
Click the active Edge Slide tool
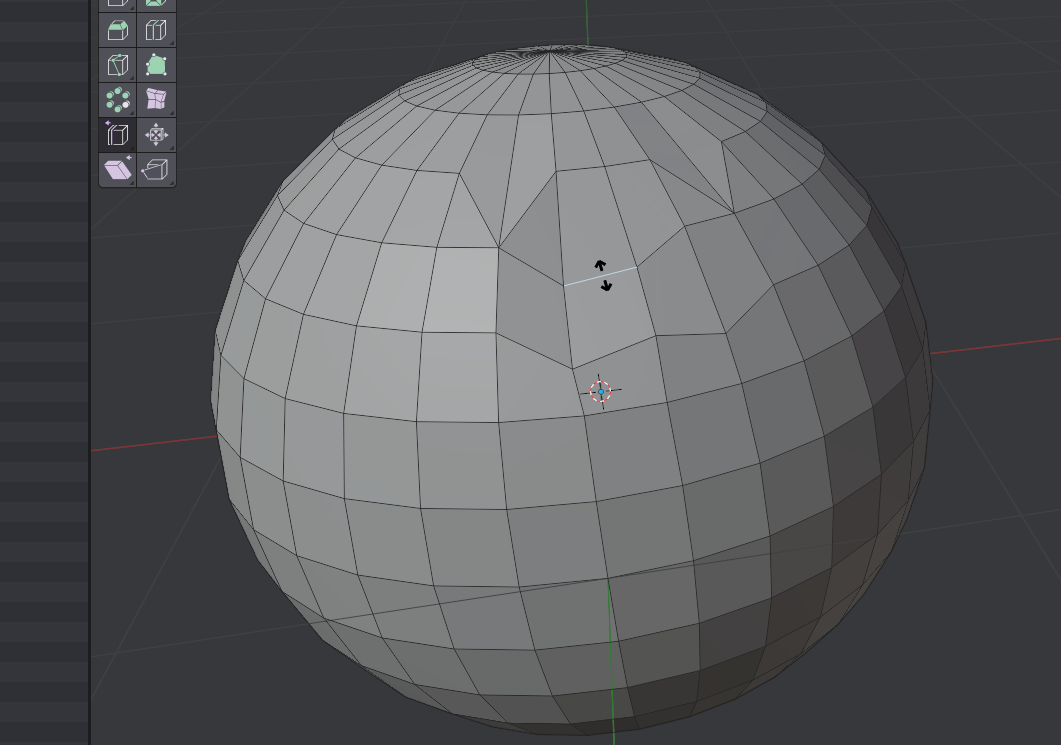tap(118, 134)
